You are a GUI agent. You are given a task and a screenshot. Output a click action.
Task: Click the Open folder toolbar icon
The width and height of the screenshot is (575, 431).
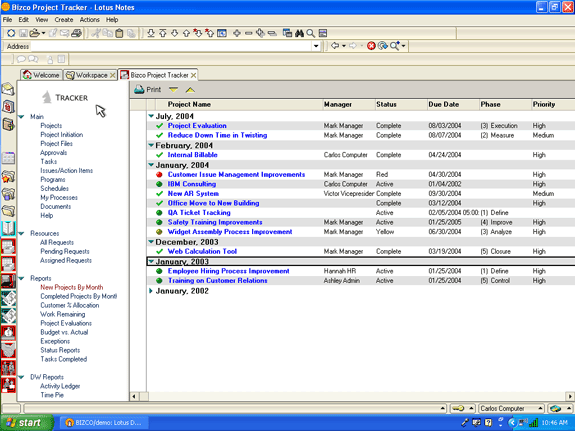pos(34,33)
